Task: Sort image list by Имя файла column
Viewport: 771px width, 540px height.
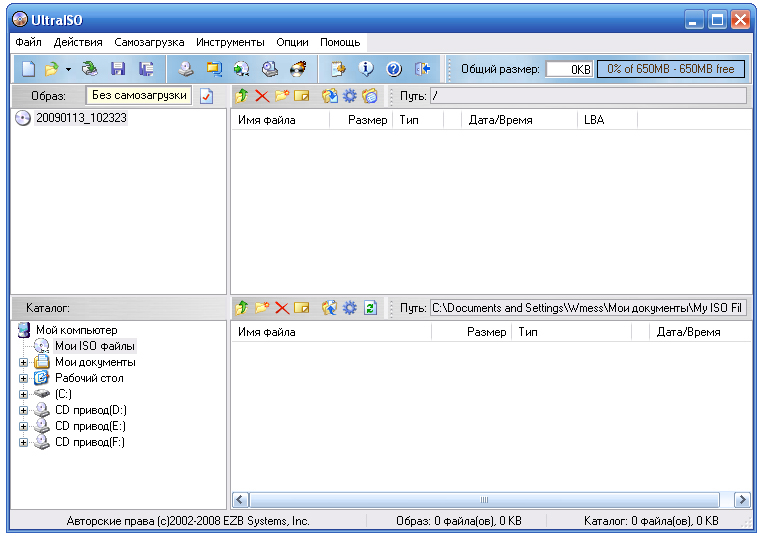Action: click(280, 120)
